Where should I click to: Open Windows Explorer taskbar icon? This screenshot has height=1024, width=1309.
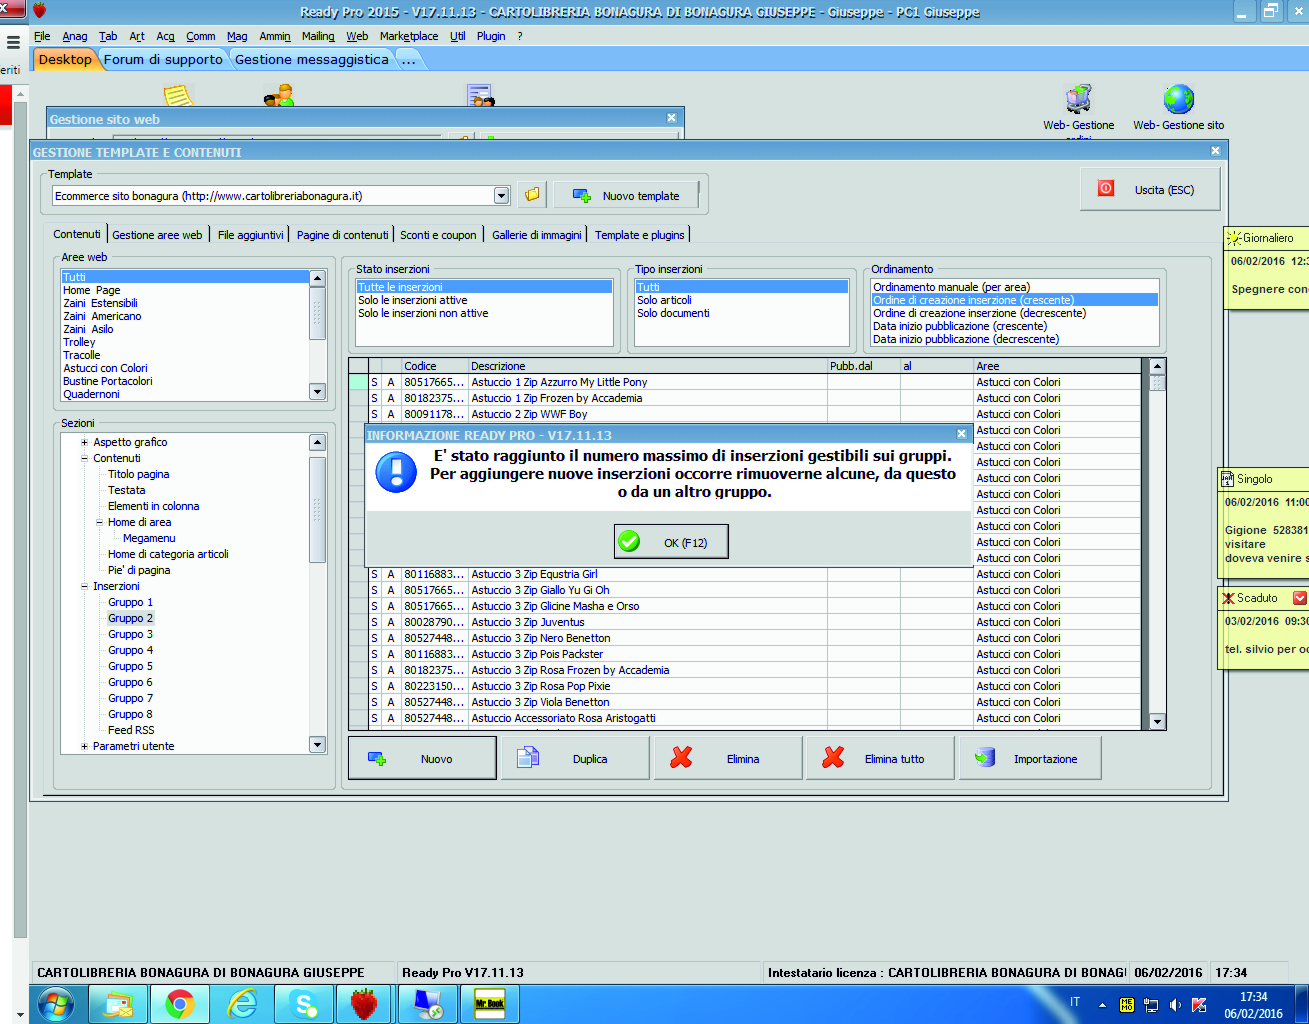(x=118, y=1004)
